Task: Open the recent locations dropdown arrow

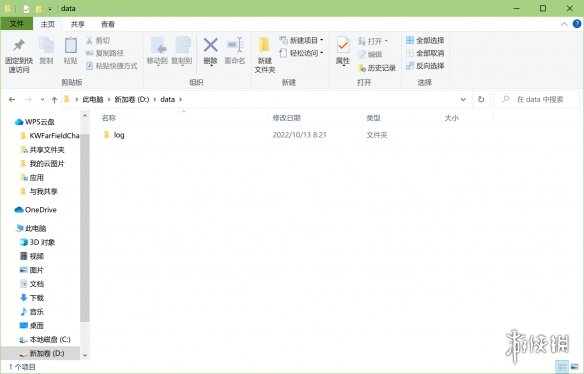Action: pyautogui.click(x=42, y=99)
